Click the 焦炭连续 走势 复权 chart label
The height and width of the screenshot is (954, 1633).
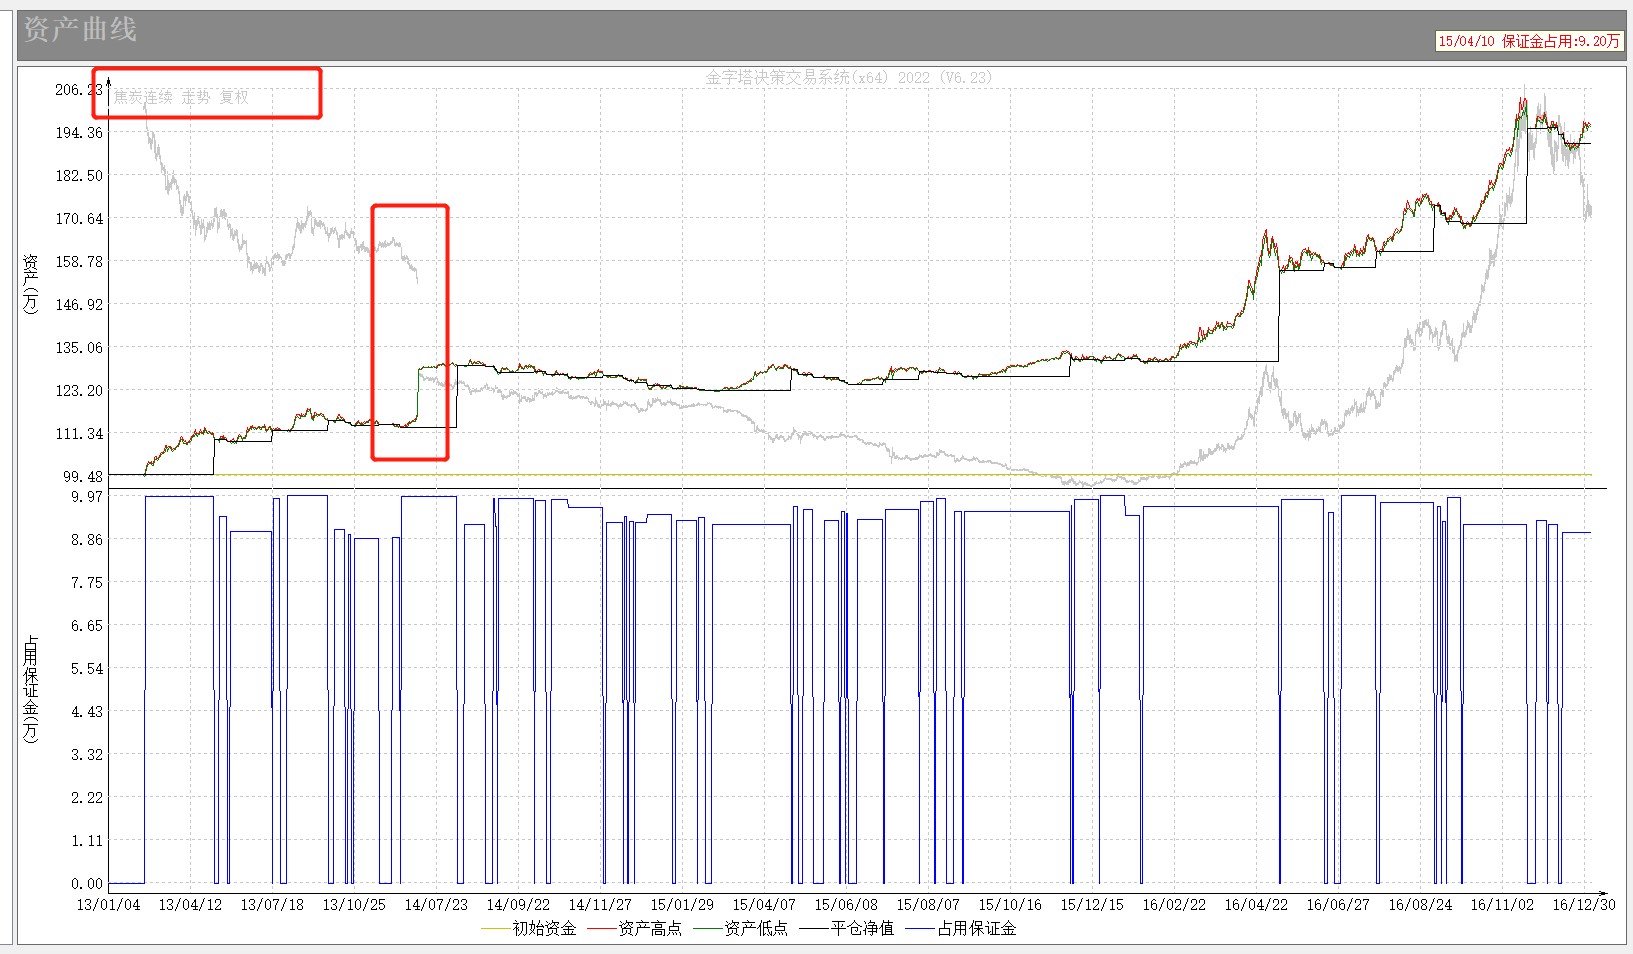pyautogui.click(x=181, y=97)
